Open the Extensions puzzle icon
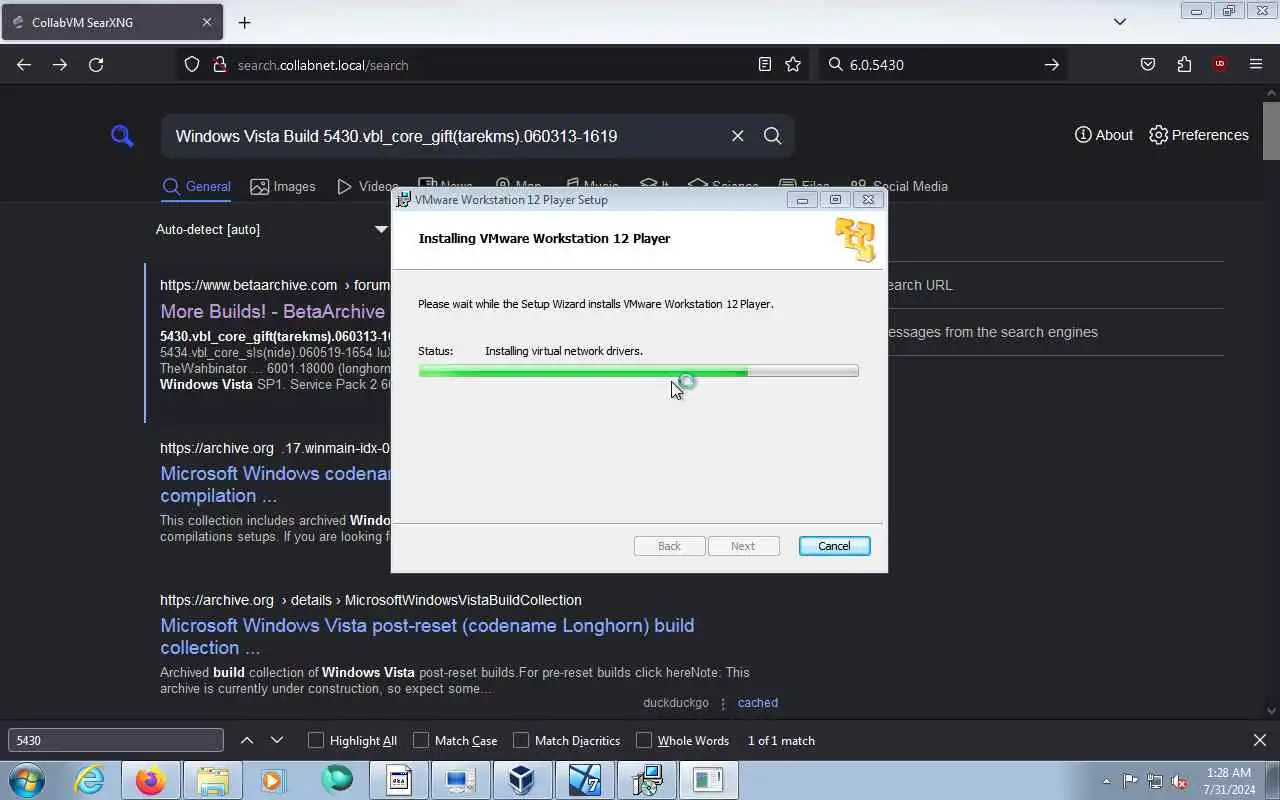The width and height of the screenshot is (1280, 800). [1184, 65]
